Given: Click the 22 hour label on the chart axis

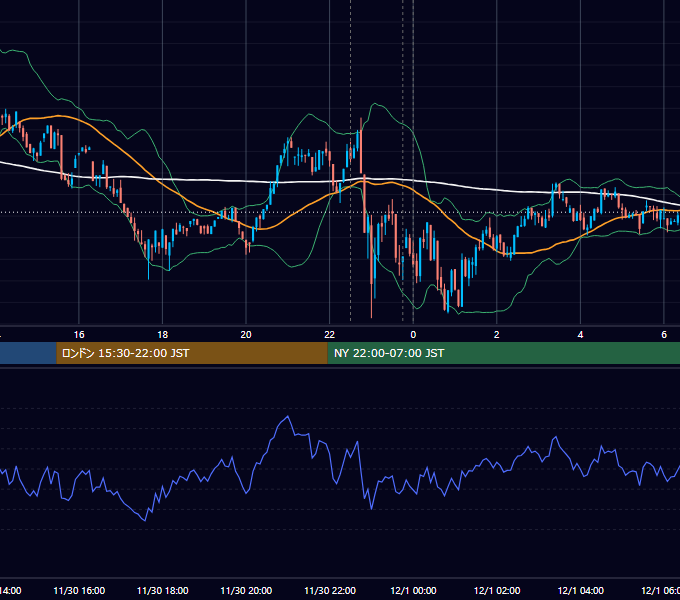Looking at the screenshot, I should click(x=330, y=335).
